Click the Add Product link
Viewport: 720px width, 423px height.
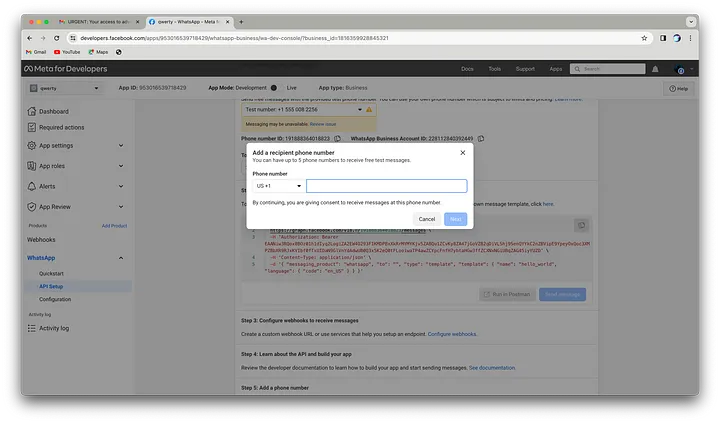coord(114,226)
